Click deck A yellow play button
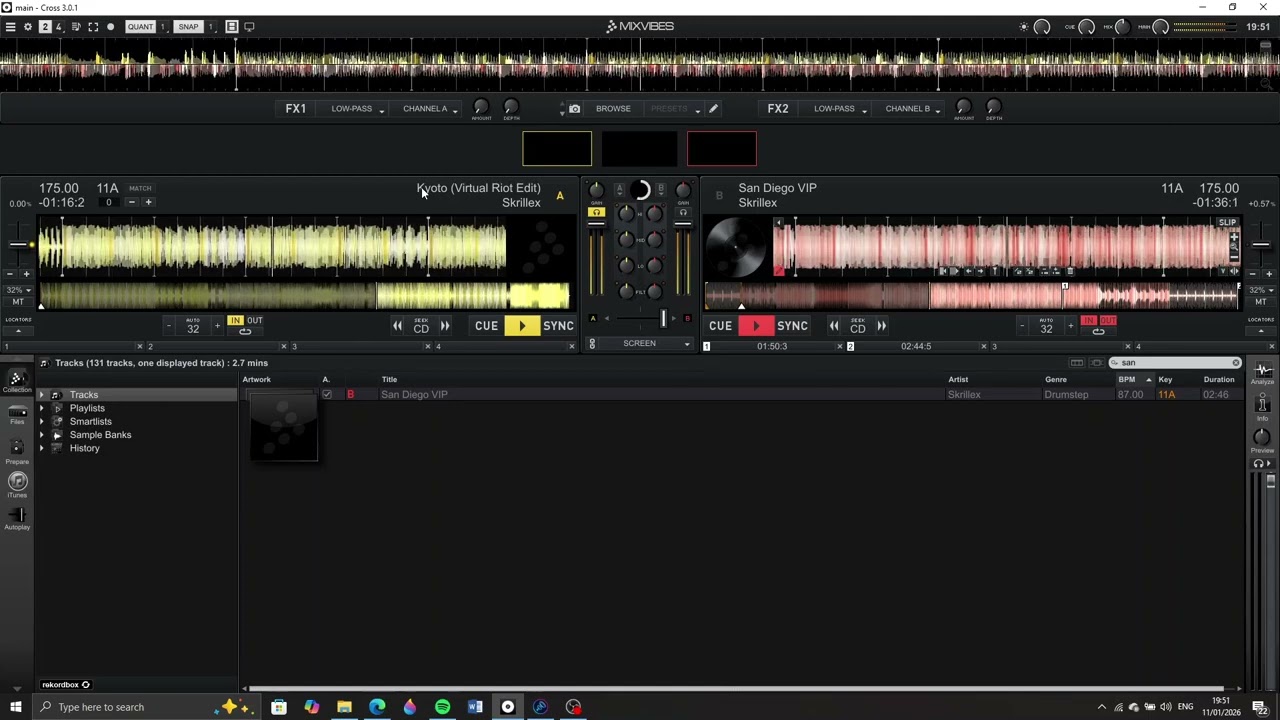1280x720 pixels. pyautogui.click(x=521, y=326)
